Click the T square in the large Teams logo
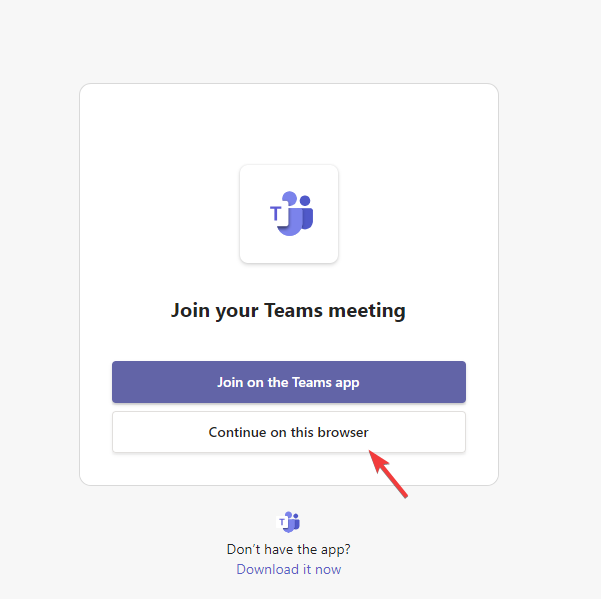The width and height of the screenshot is (601, 599). [277, 213]
